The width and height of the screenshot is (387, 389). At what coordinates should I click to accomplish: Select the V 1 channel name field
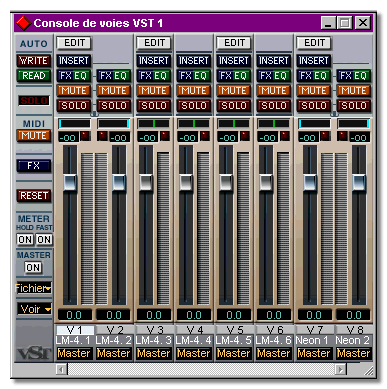pyautogui.click(x=75, y=330)
